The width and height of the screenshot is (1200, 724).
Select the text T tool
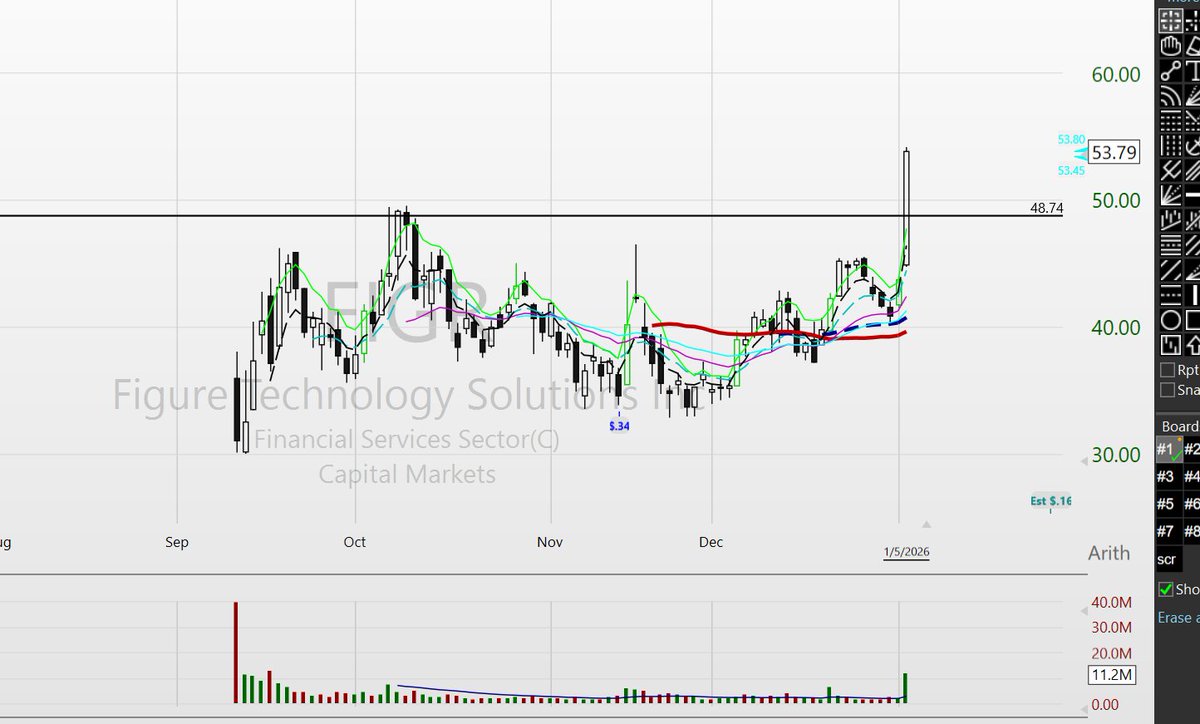(x=1193, y=70)
